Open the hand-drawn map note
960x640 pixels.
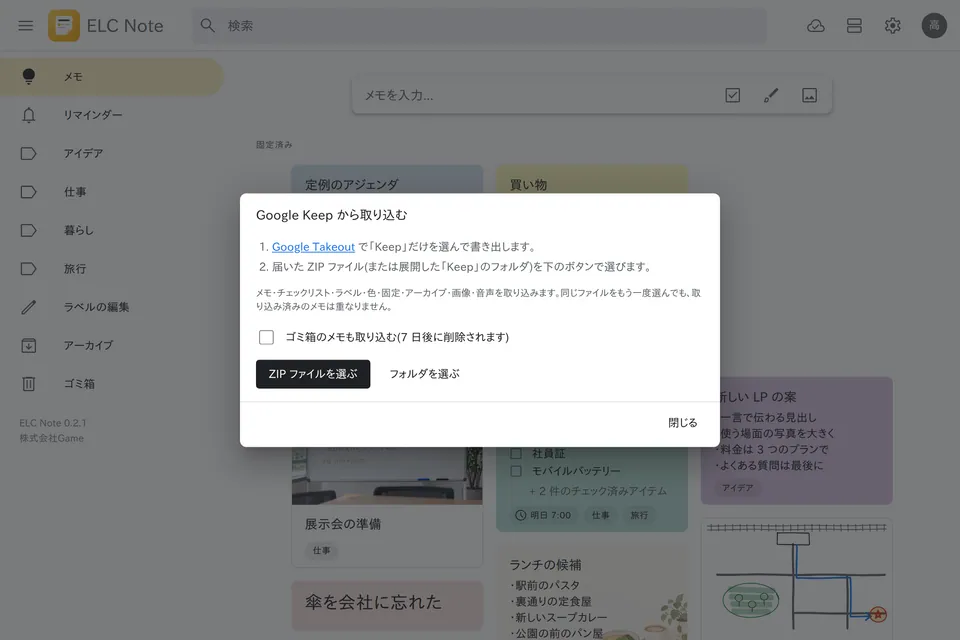797,579
